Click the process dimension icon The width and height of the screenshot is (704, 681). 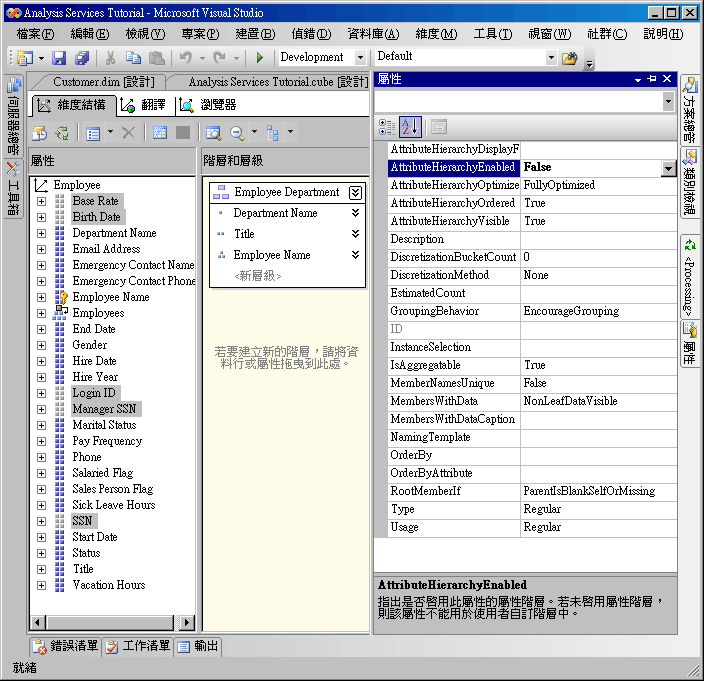tap(62, 133)
